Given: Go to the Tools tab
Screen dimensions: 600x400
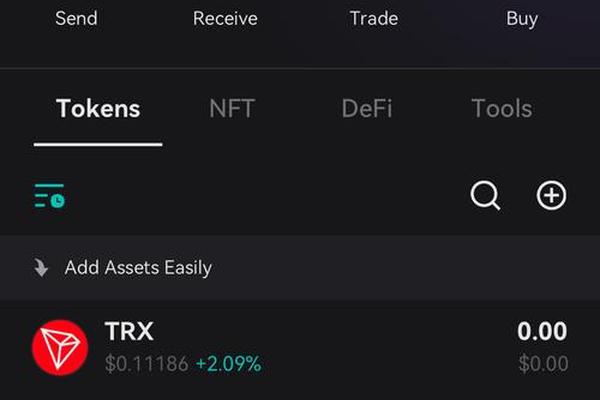Looking at the screenshot, I should pyautogui.click(x=502, y=109).
